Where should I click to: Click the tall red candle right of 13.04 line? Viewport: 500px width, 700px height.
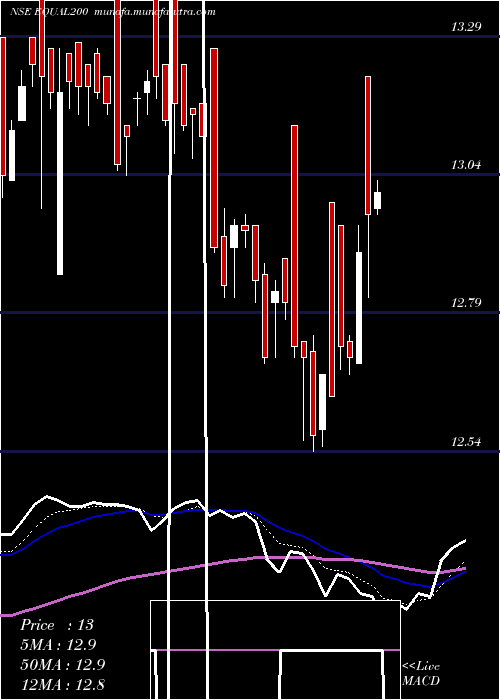point(368,145)
